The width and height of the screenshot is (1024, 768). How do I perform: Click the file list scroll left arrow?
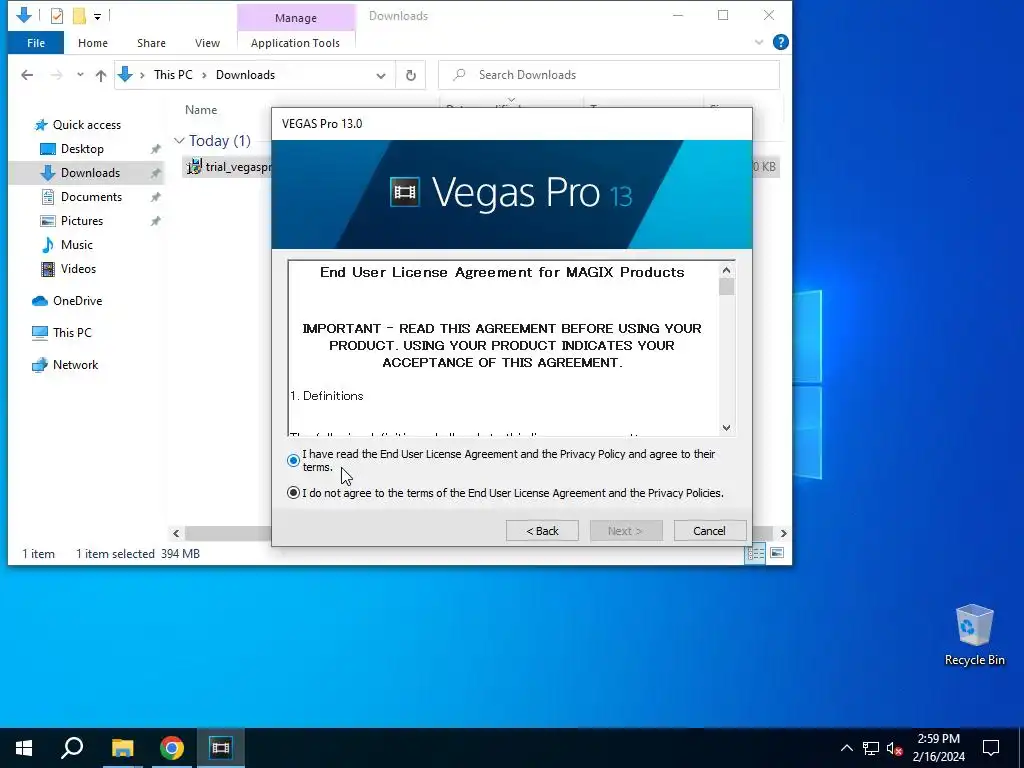pyautogui.click(x=176, y=534)
